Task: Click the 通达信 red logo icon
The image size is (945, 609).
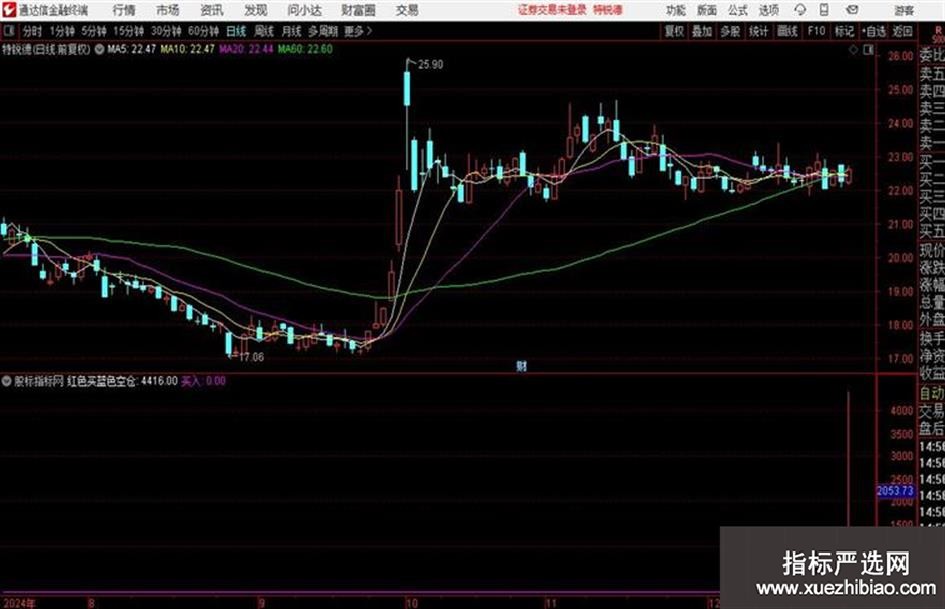Action: (x=9, y=10)
